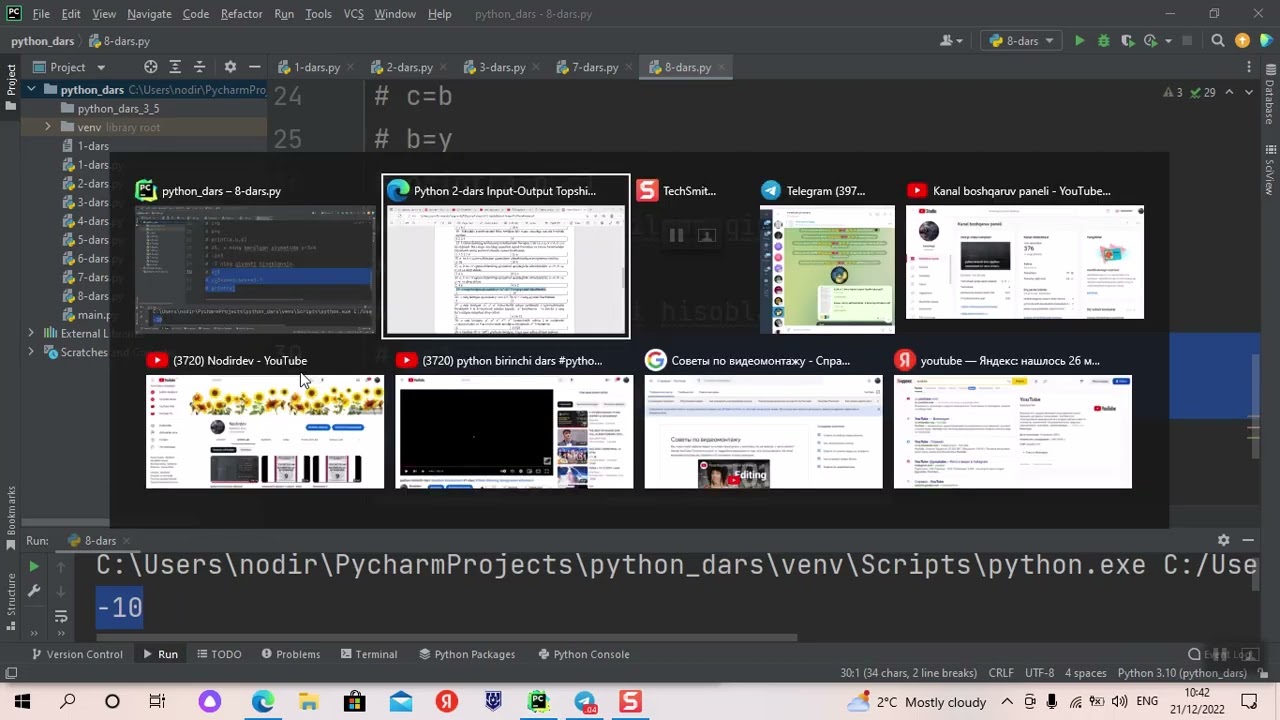Click the Windows Start button
Viewport: 1280px width, 720px height.
22,702
